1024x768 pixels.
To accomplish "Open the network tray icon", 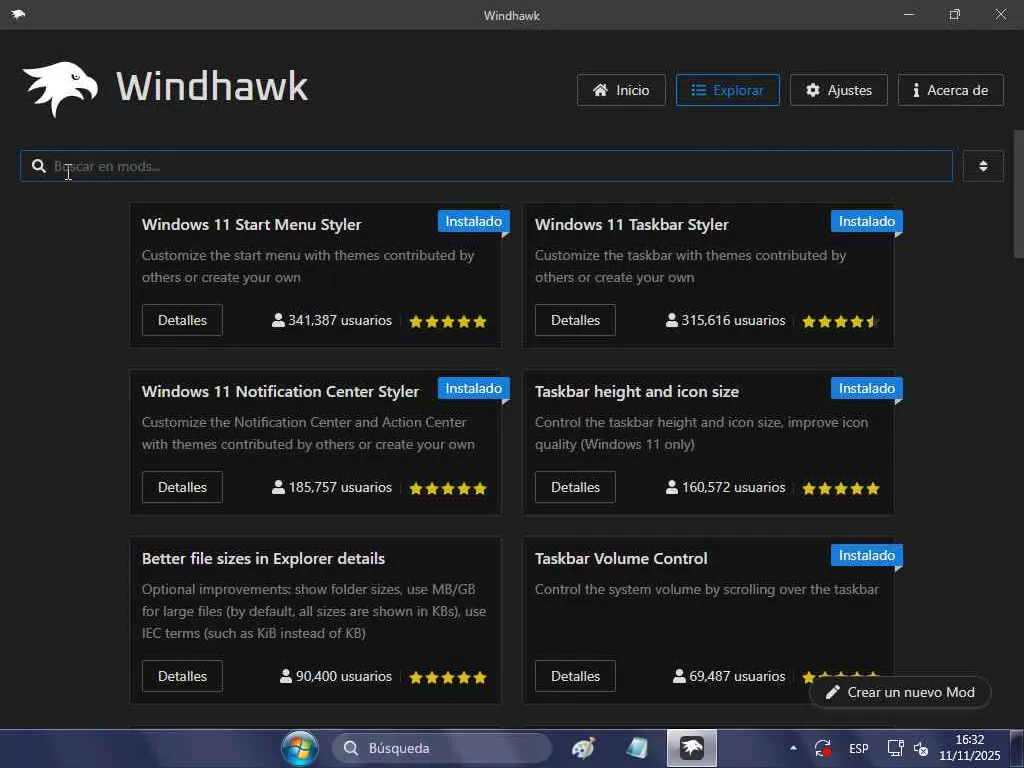I will tap(895, 748).
